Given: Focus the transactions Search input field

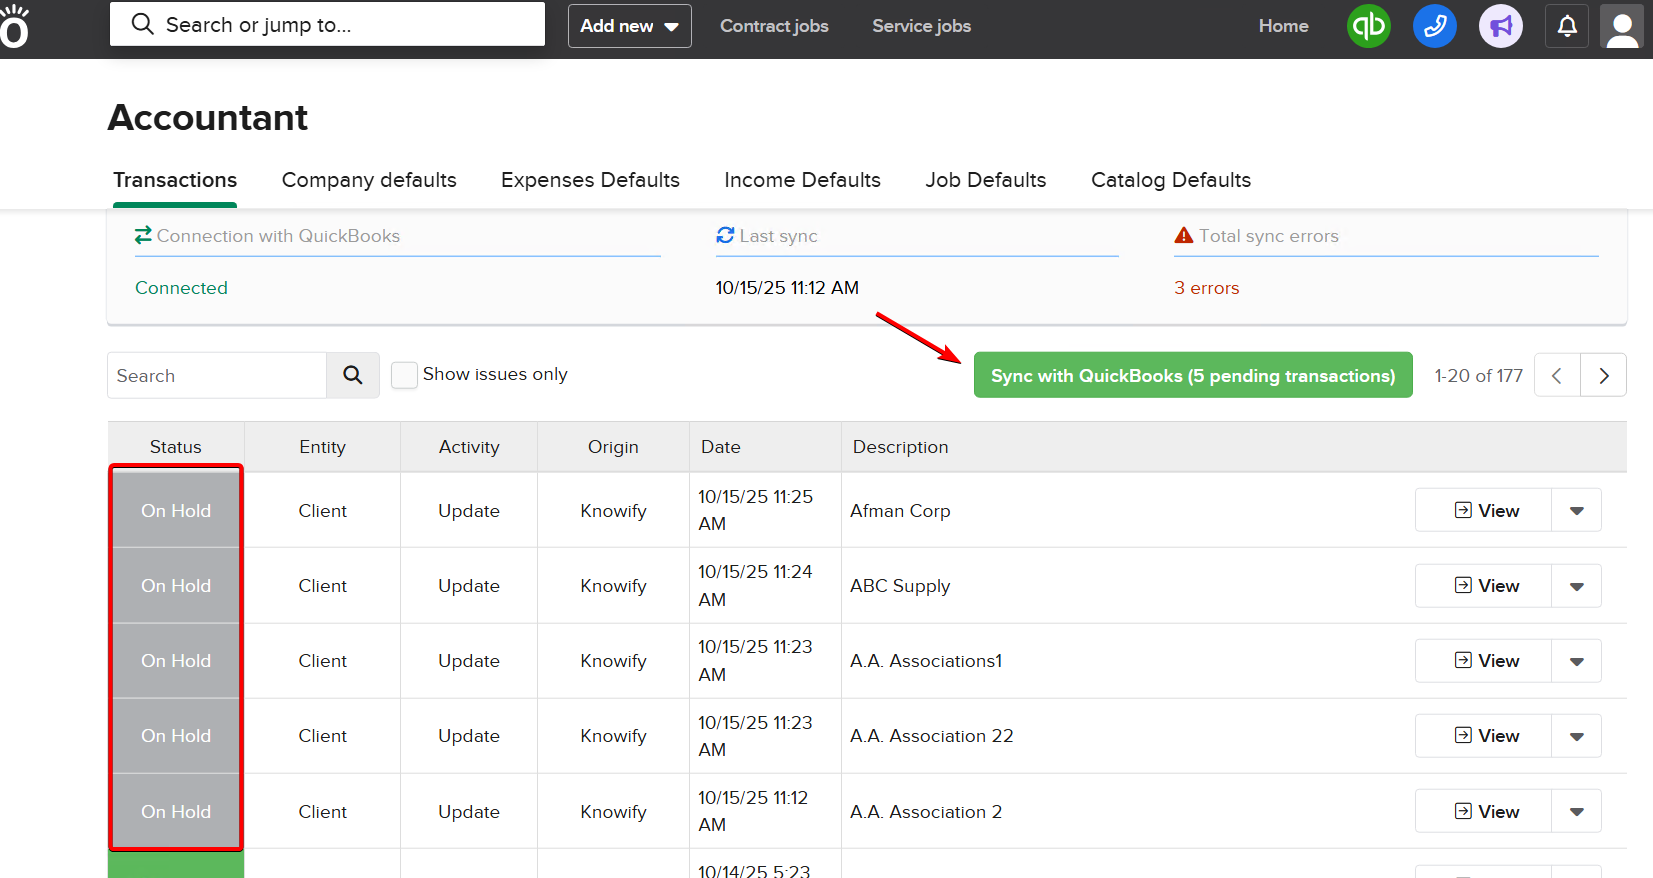Looking at the screenshot, I should tap(217, 375).
